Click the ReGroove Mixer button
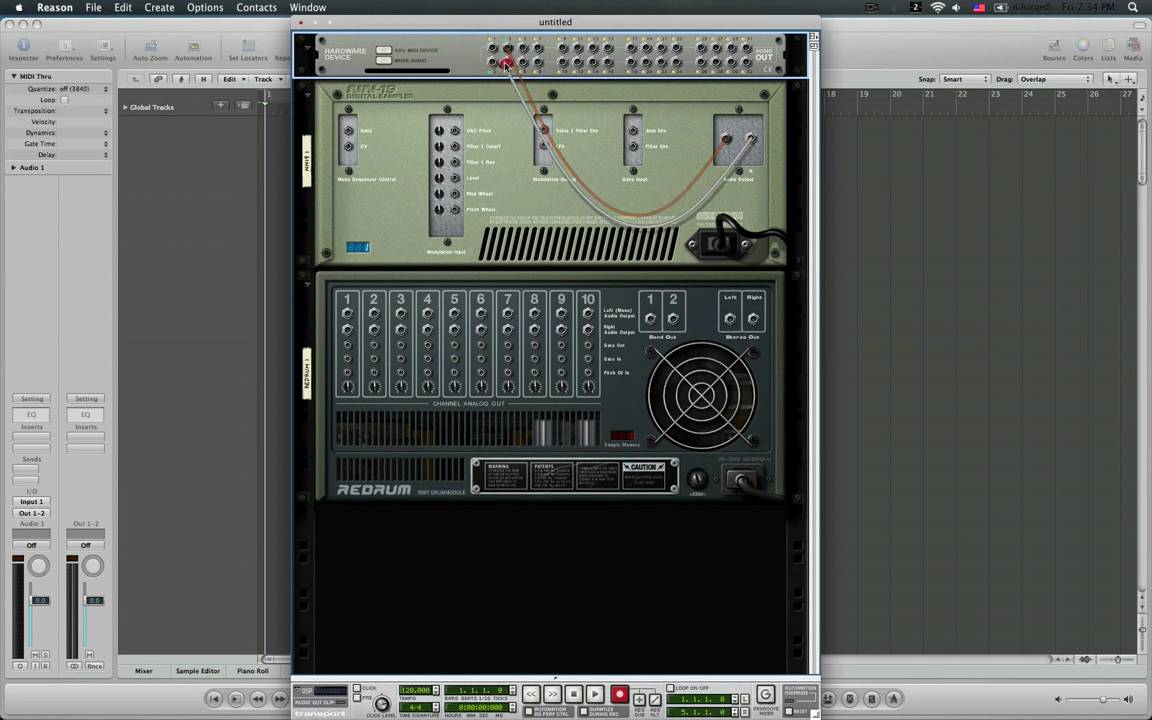 pyautogui.click(x=766, y=694)
